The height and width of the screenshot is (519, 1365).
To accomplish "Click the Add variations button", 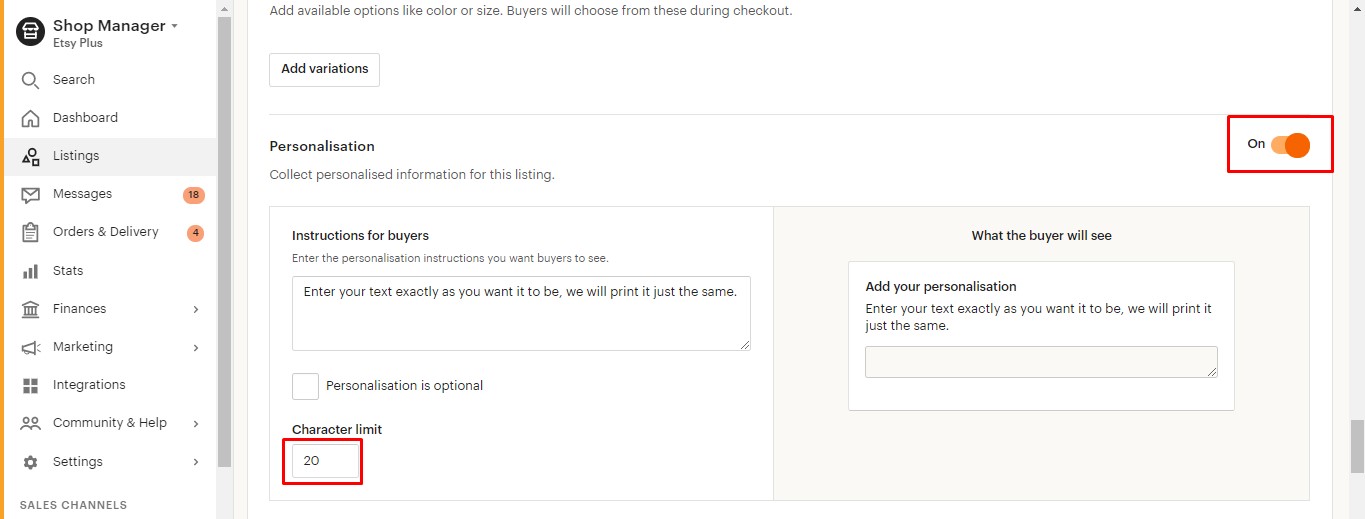I will (x=324, y=69).
